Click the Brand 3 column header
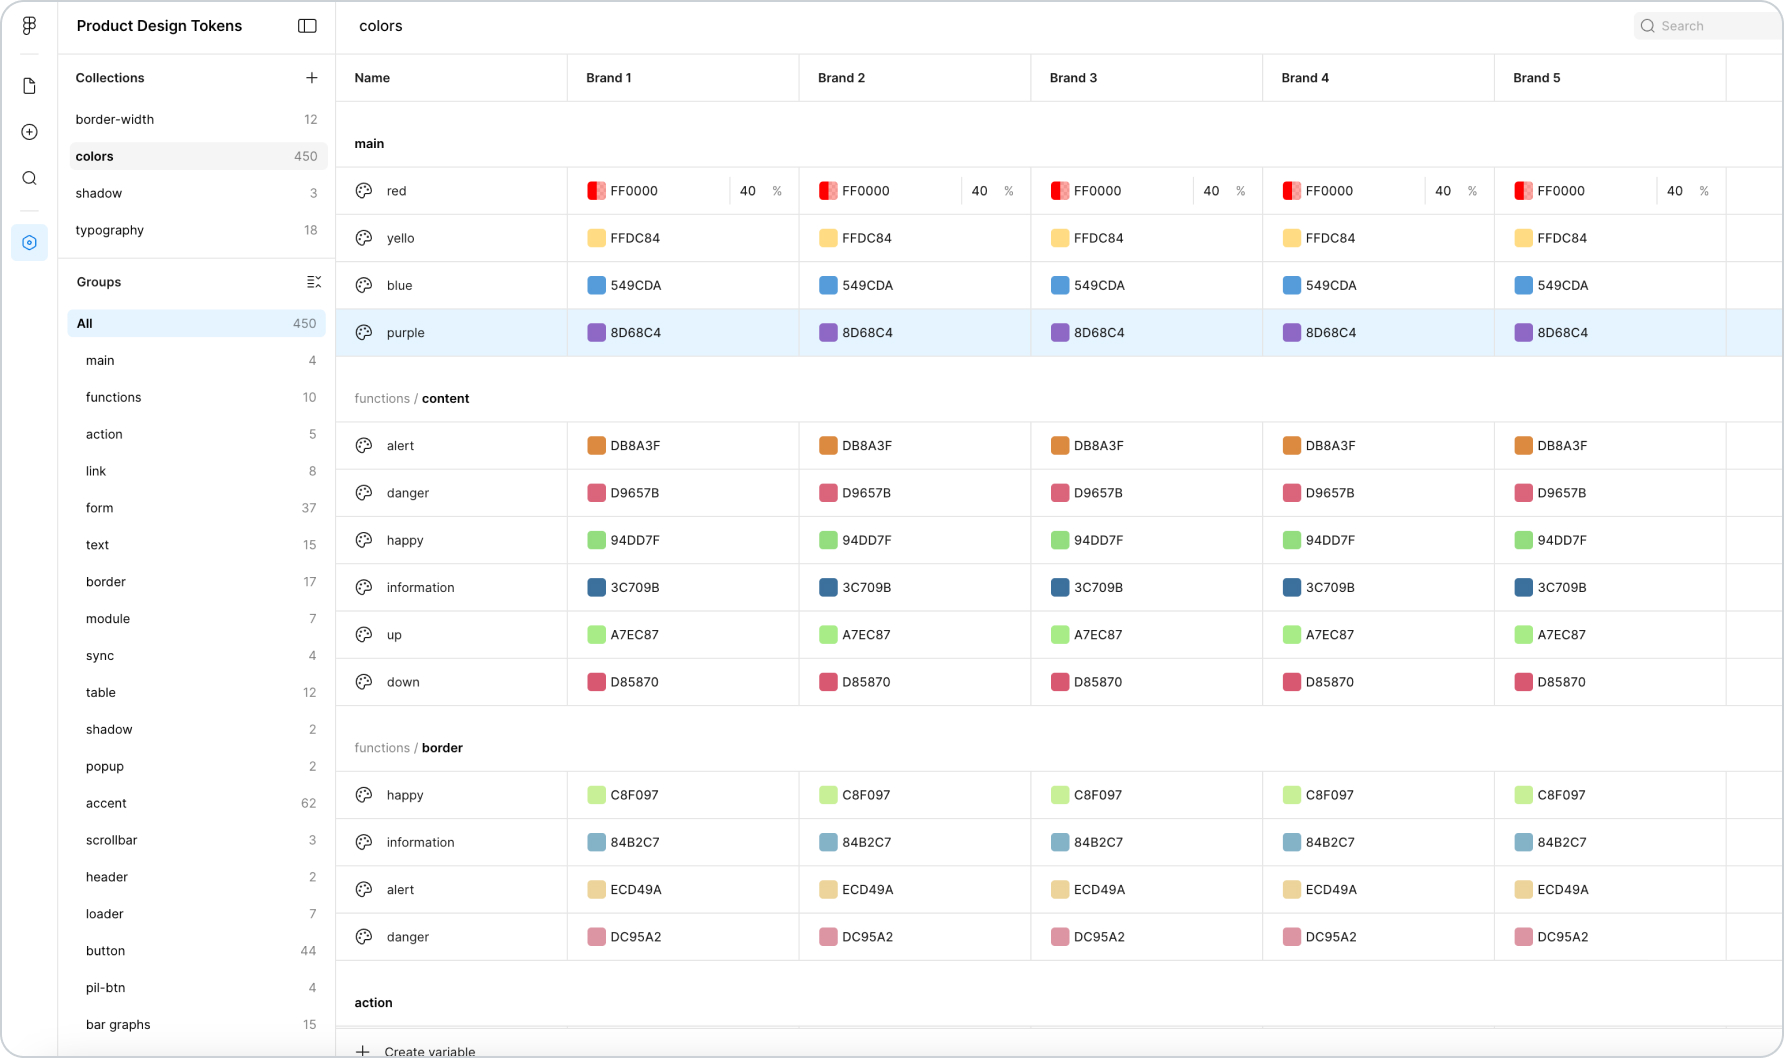 pyautogui.click(x=1073, y=78)
